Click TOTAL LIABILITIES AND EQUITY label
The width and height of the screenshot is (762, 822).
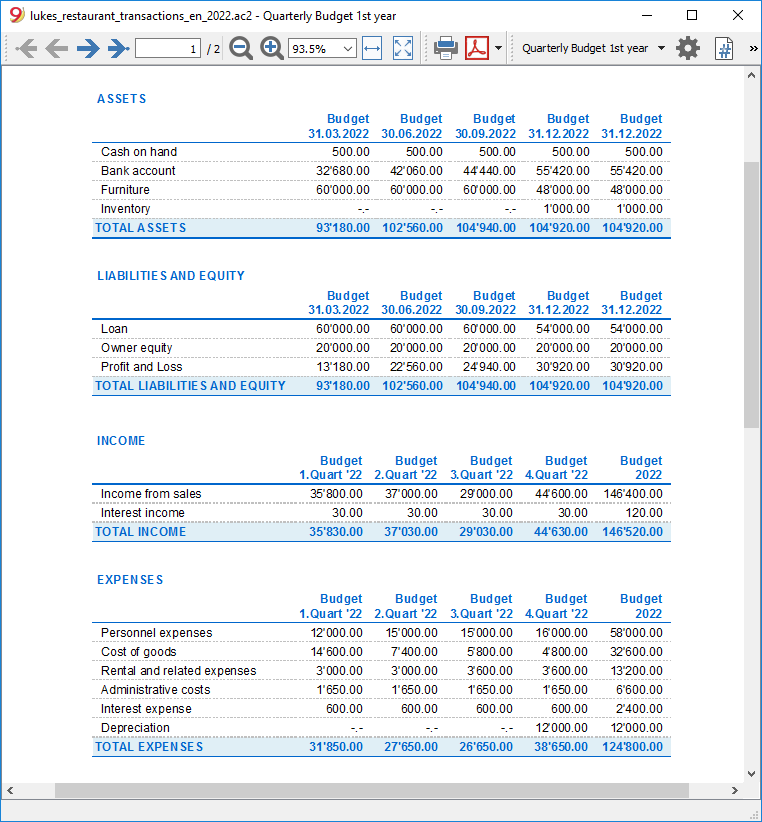tap(190, 386)
